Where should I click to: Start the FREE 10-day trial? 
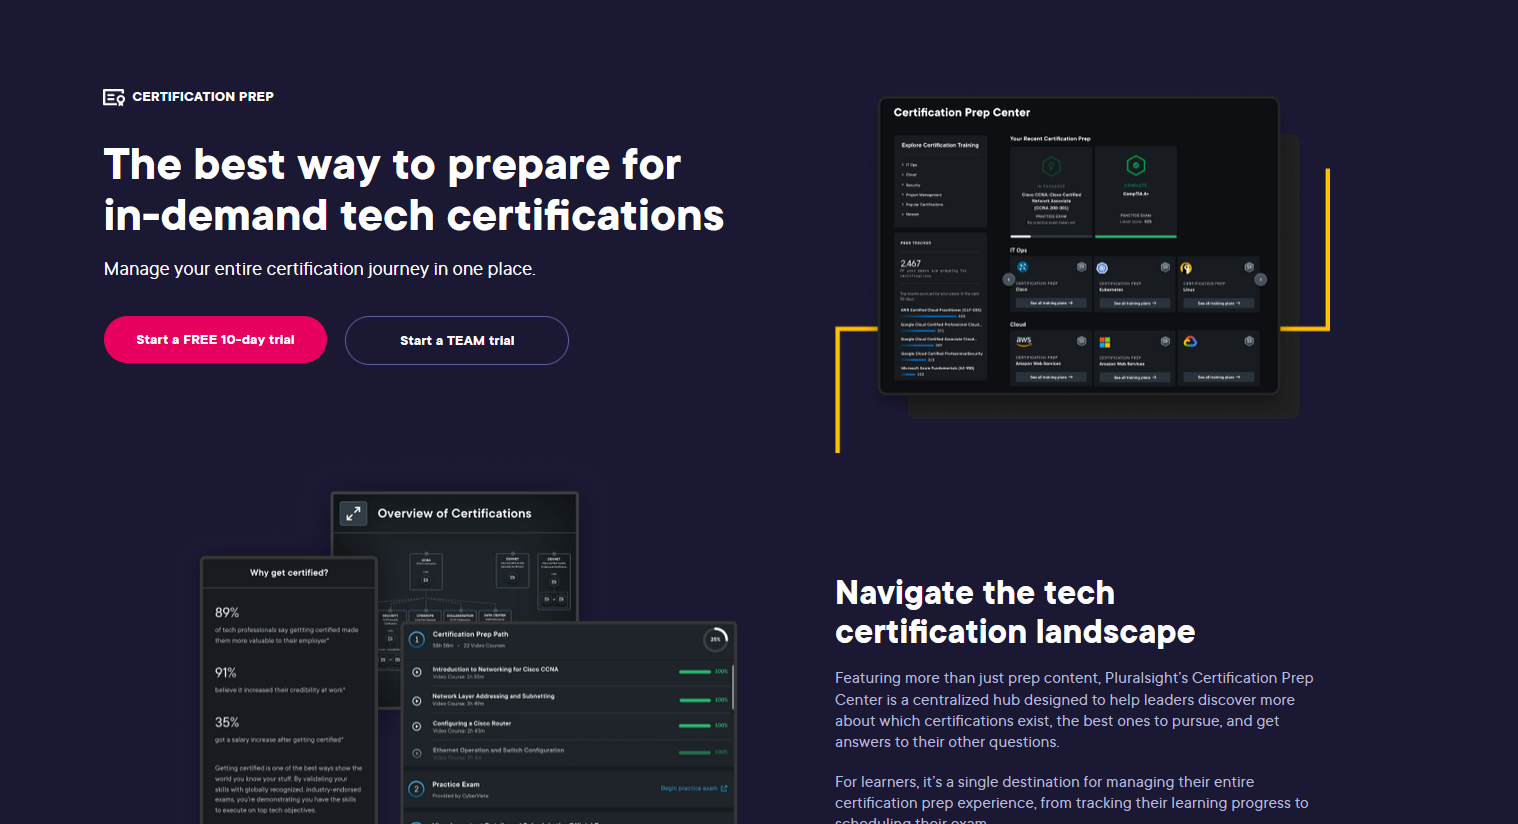pyautogui.click(x=215, y=340)
